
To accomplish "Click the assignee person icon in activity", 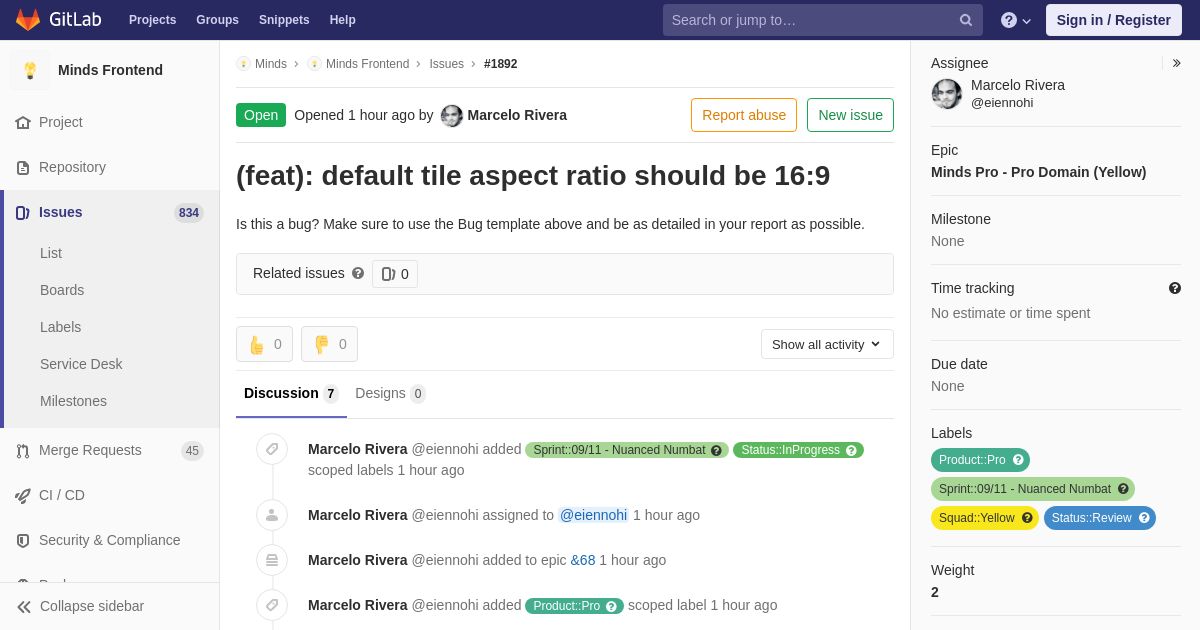I will (x=272, y=515).
